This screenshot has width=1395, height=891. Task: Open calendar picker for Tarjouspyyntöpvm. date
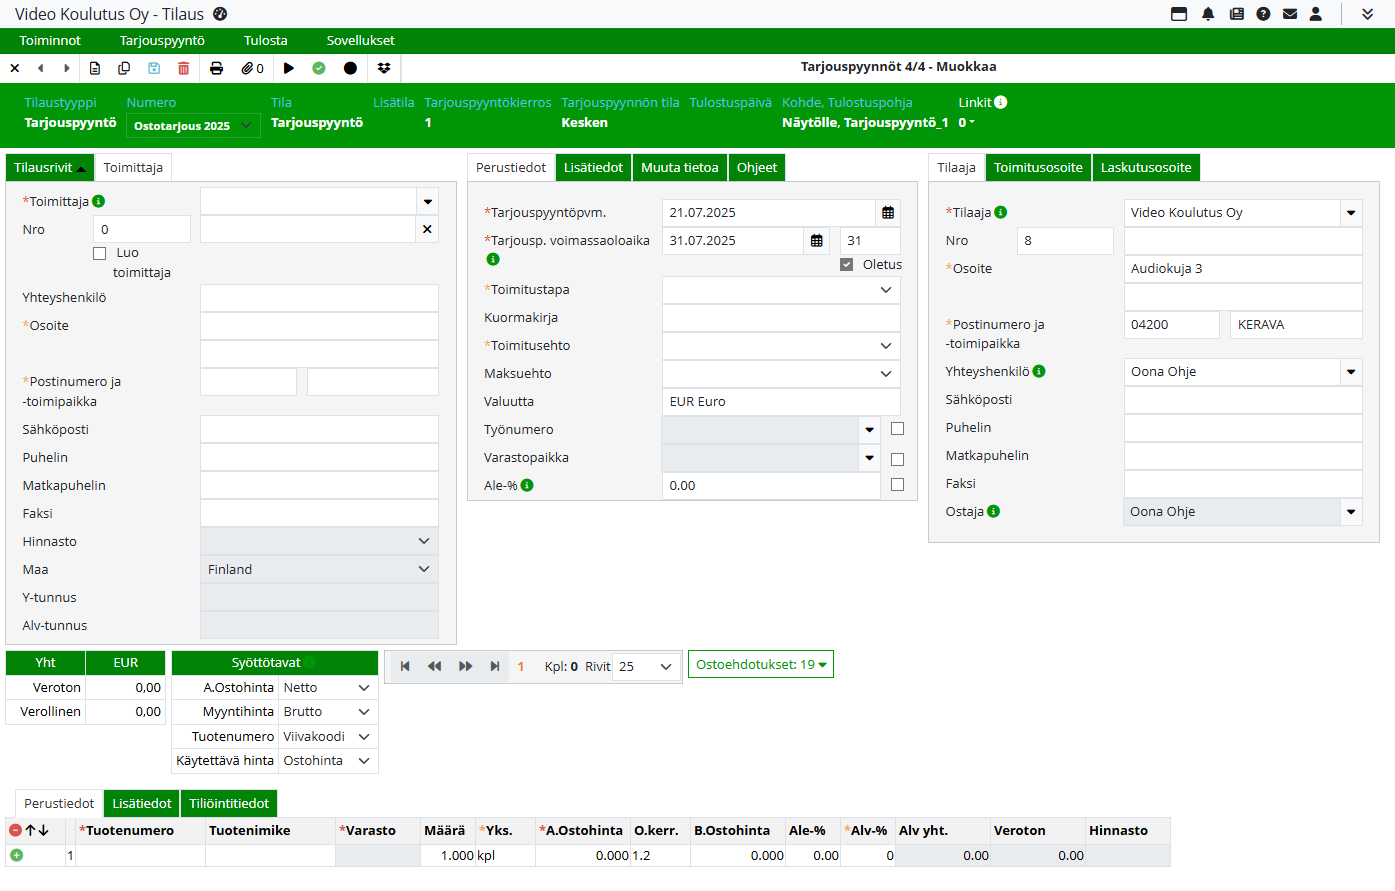(888, 213)
